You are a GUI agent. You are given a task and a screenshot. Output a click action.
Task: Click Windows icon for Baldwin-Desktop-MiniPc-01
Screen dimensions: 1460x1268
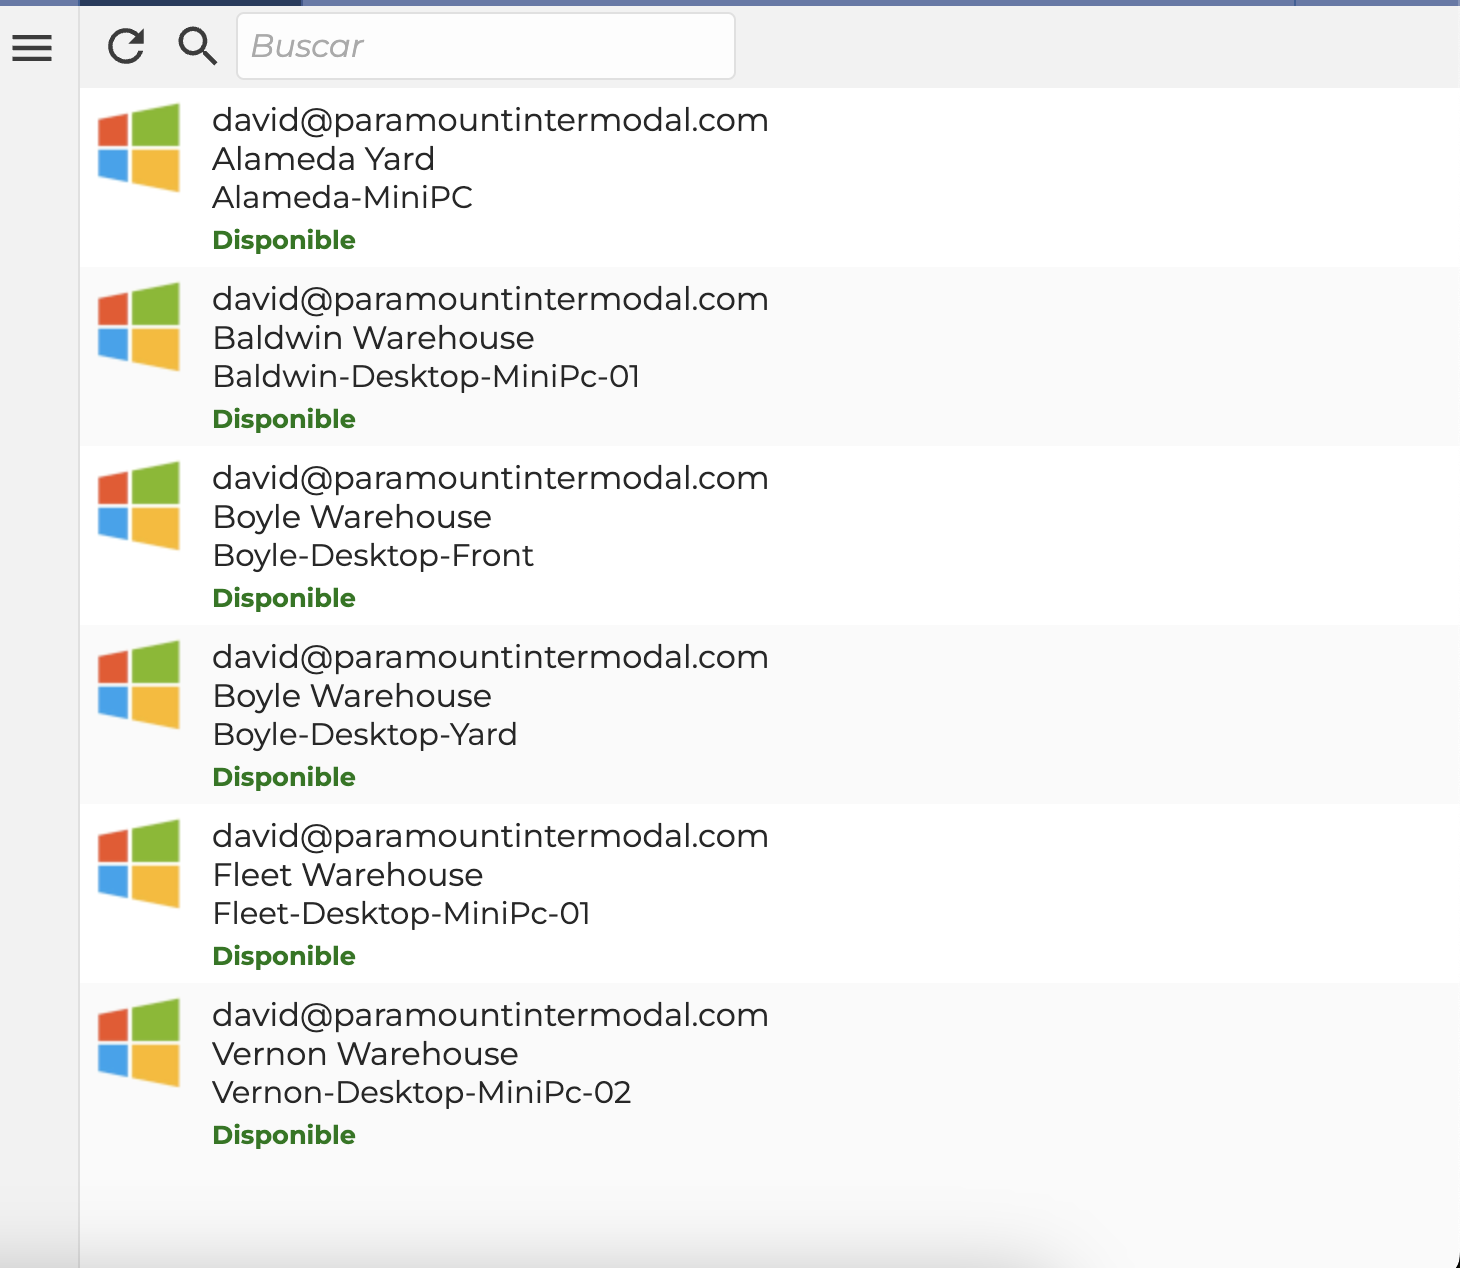(139, 326)
